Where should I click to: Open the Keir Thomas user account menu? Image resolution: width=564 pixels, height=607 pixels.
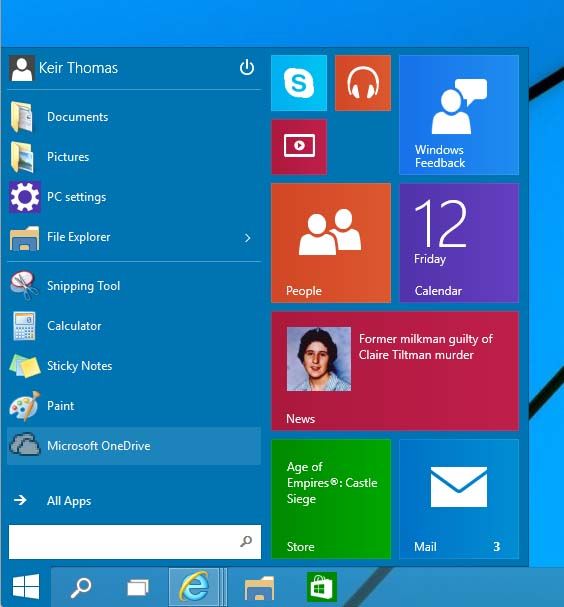coord(64,68)
